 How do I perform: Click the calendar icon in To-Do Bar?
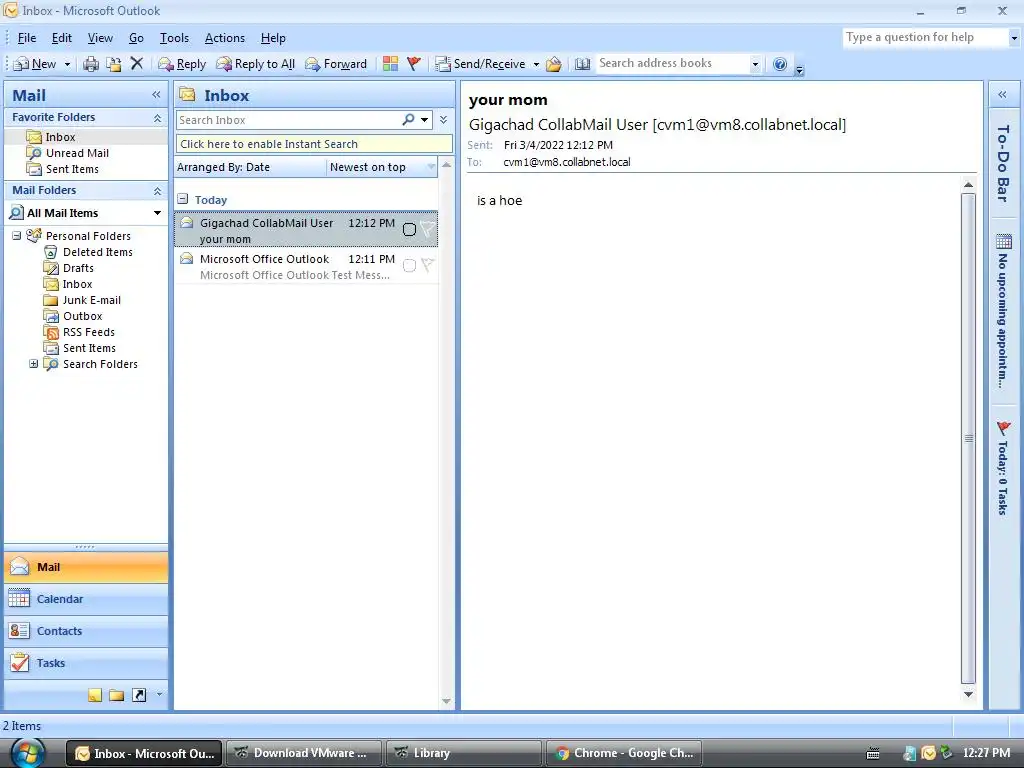point(1004,242)
